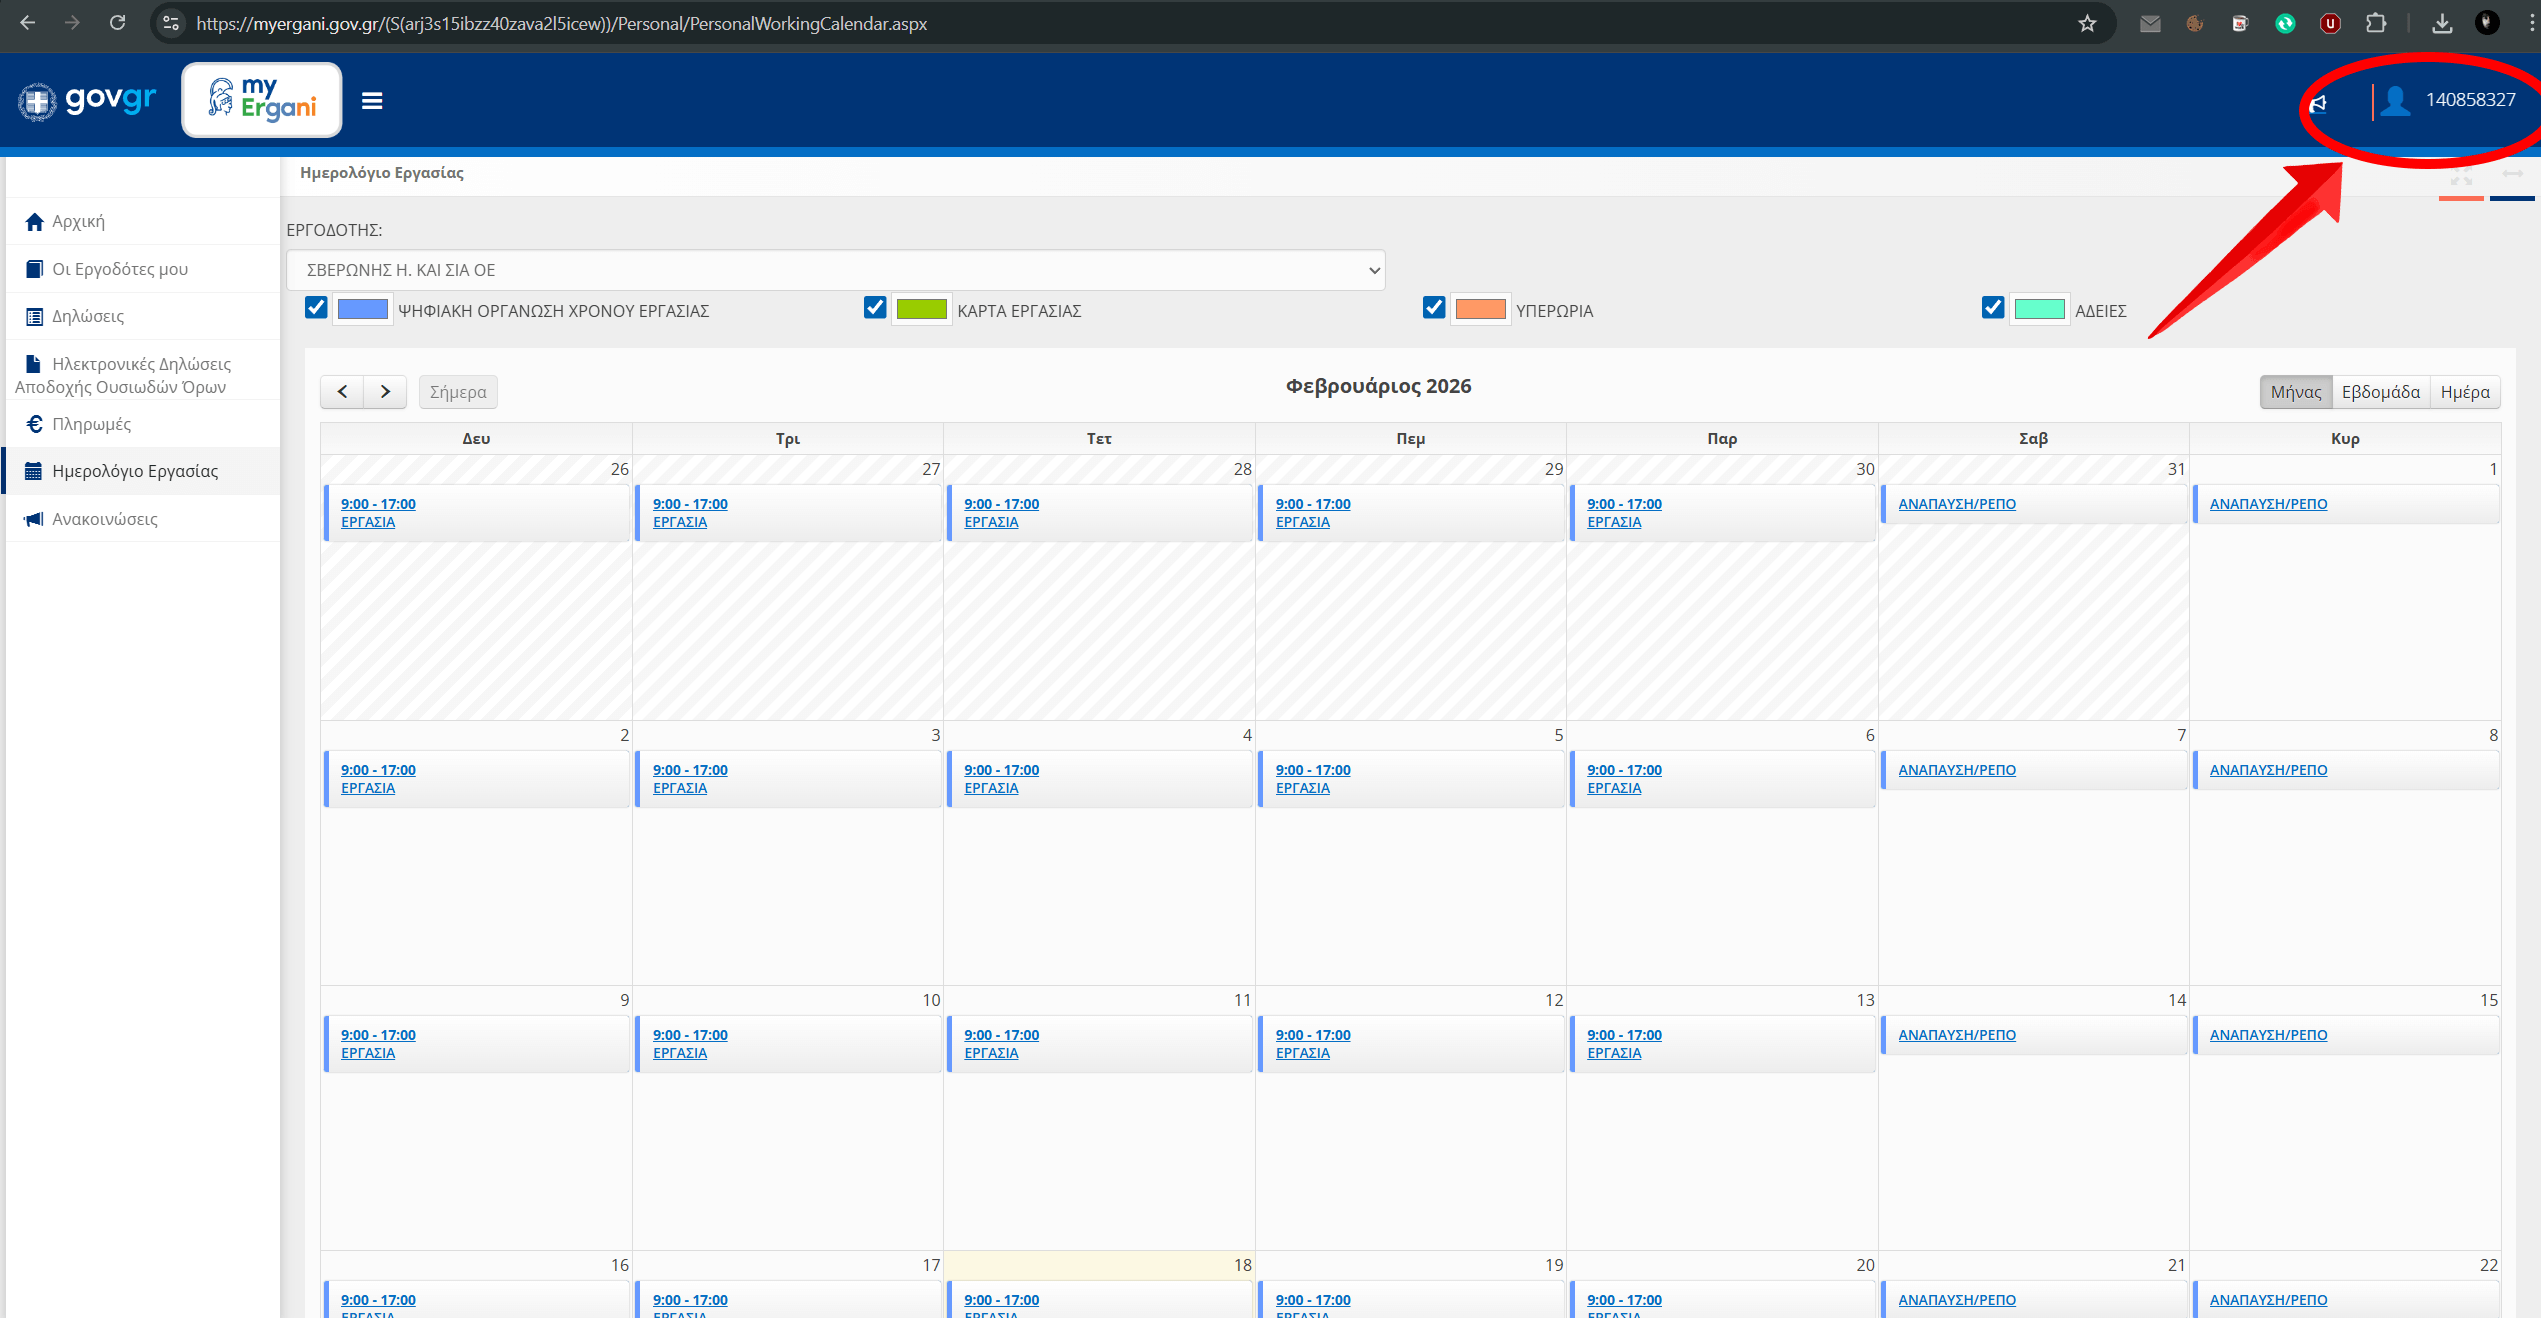Open the ΕΡΓΟΔΟΤΗΣ employer dropdown
The width and height of the screenshot is (2541, 1318).
tap(835, 270)
